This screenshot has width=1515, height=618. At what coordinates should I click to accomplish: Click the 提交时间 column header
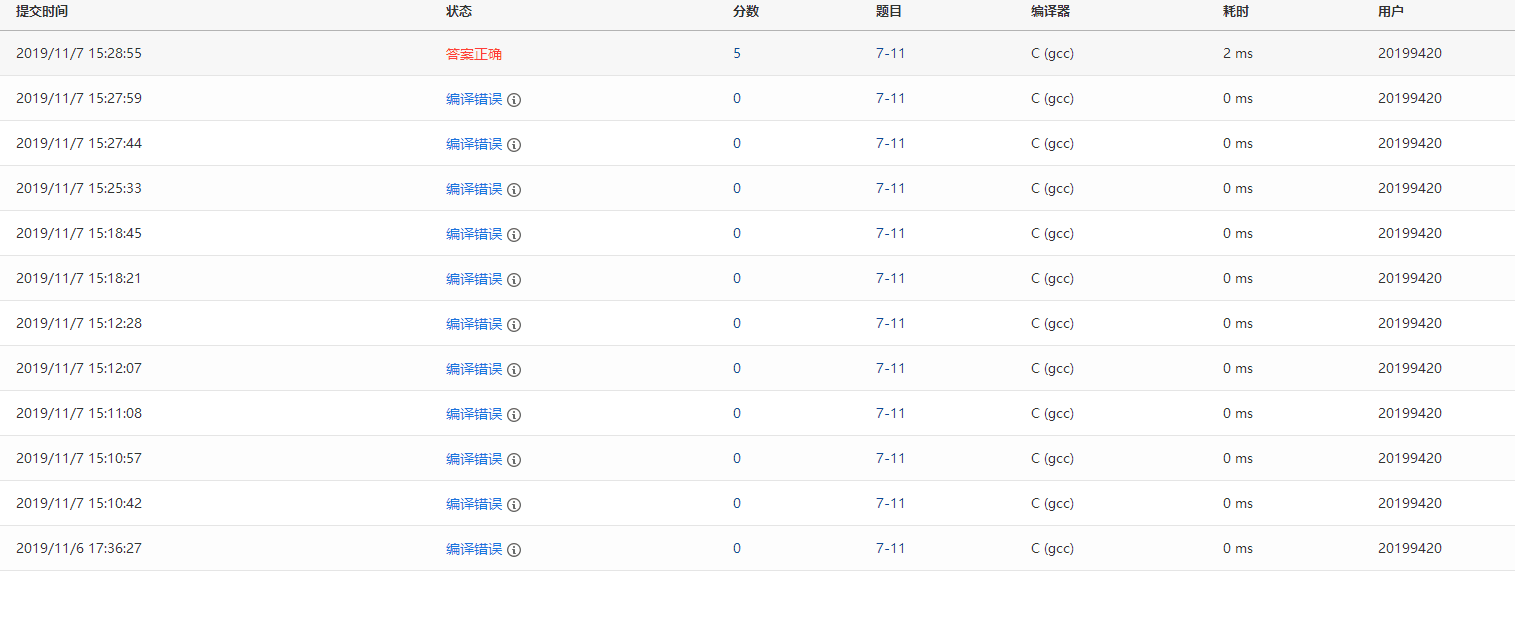(x=42, y=11)
